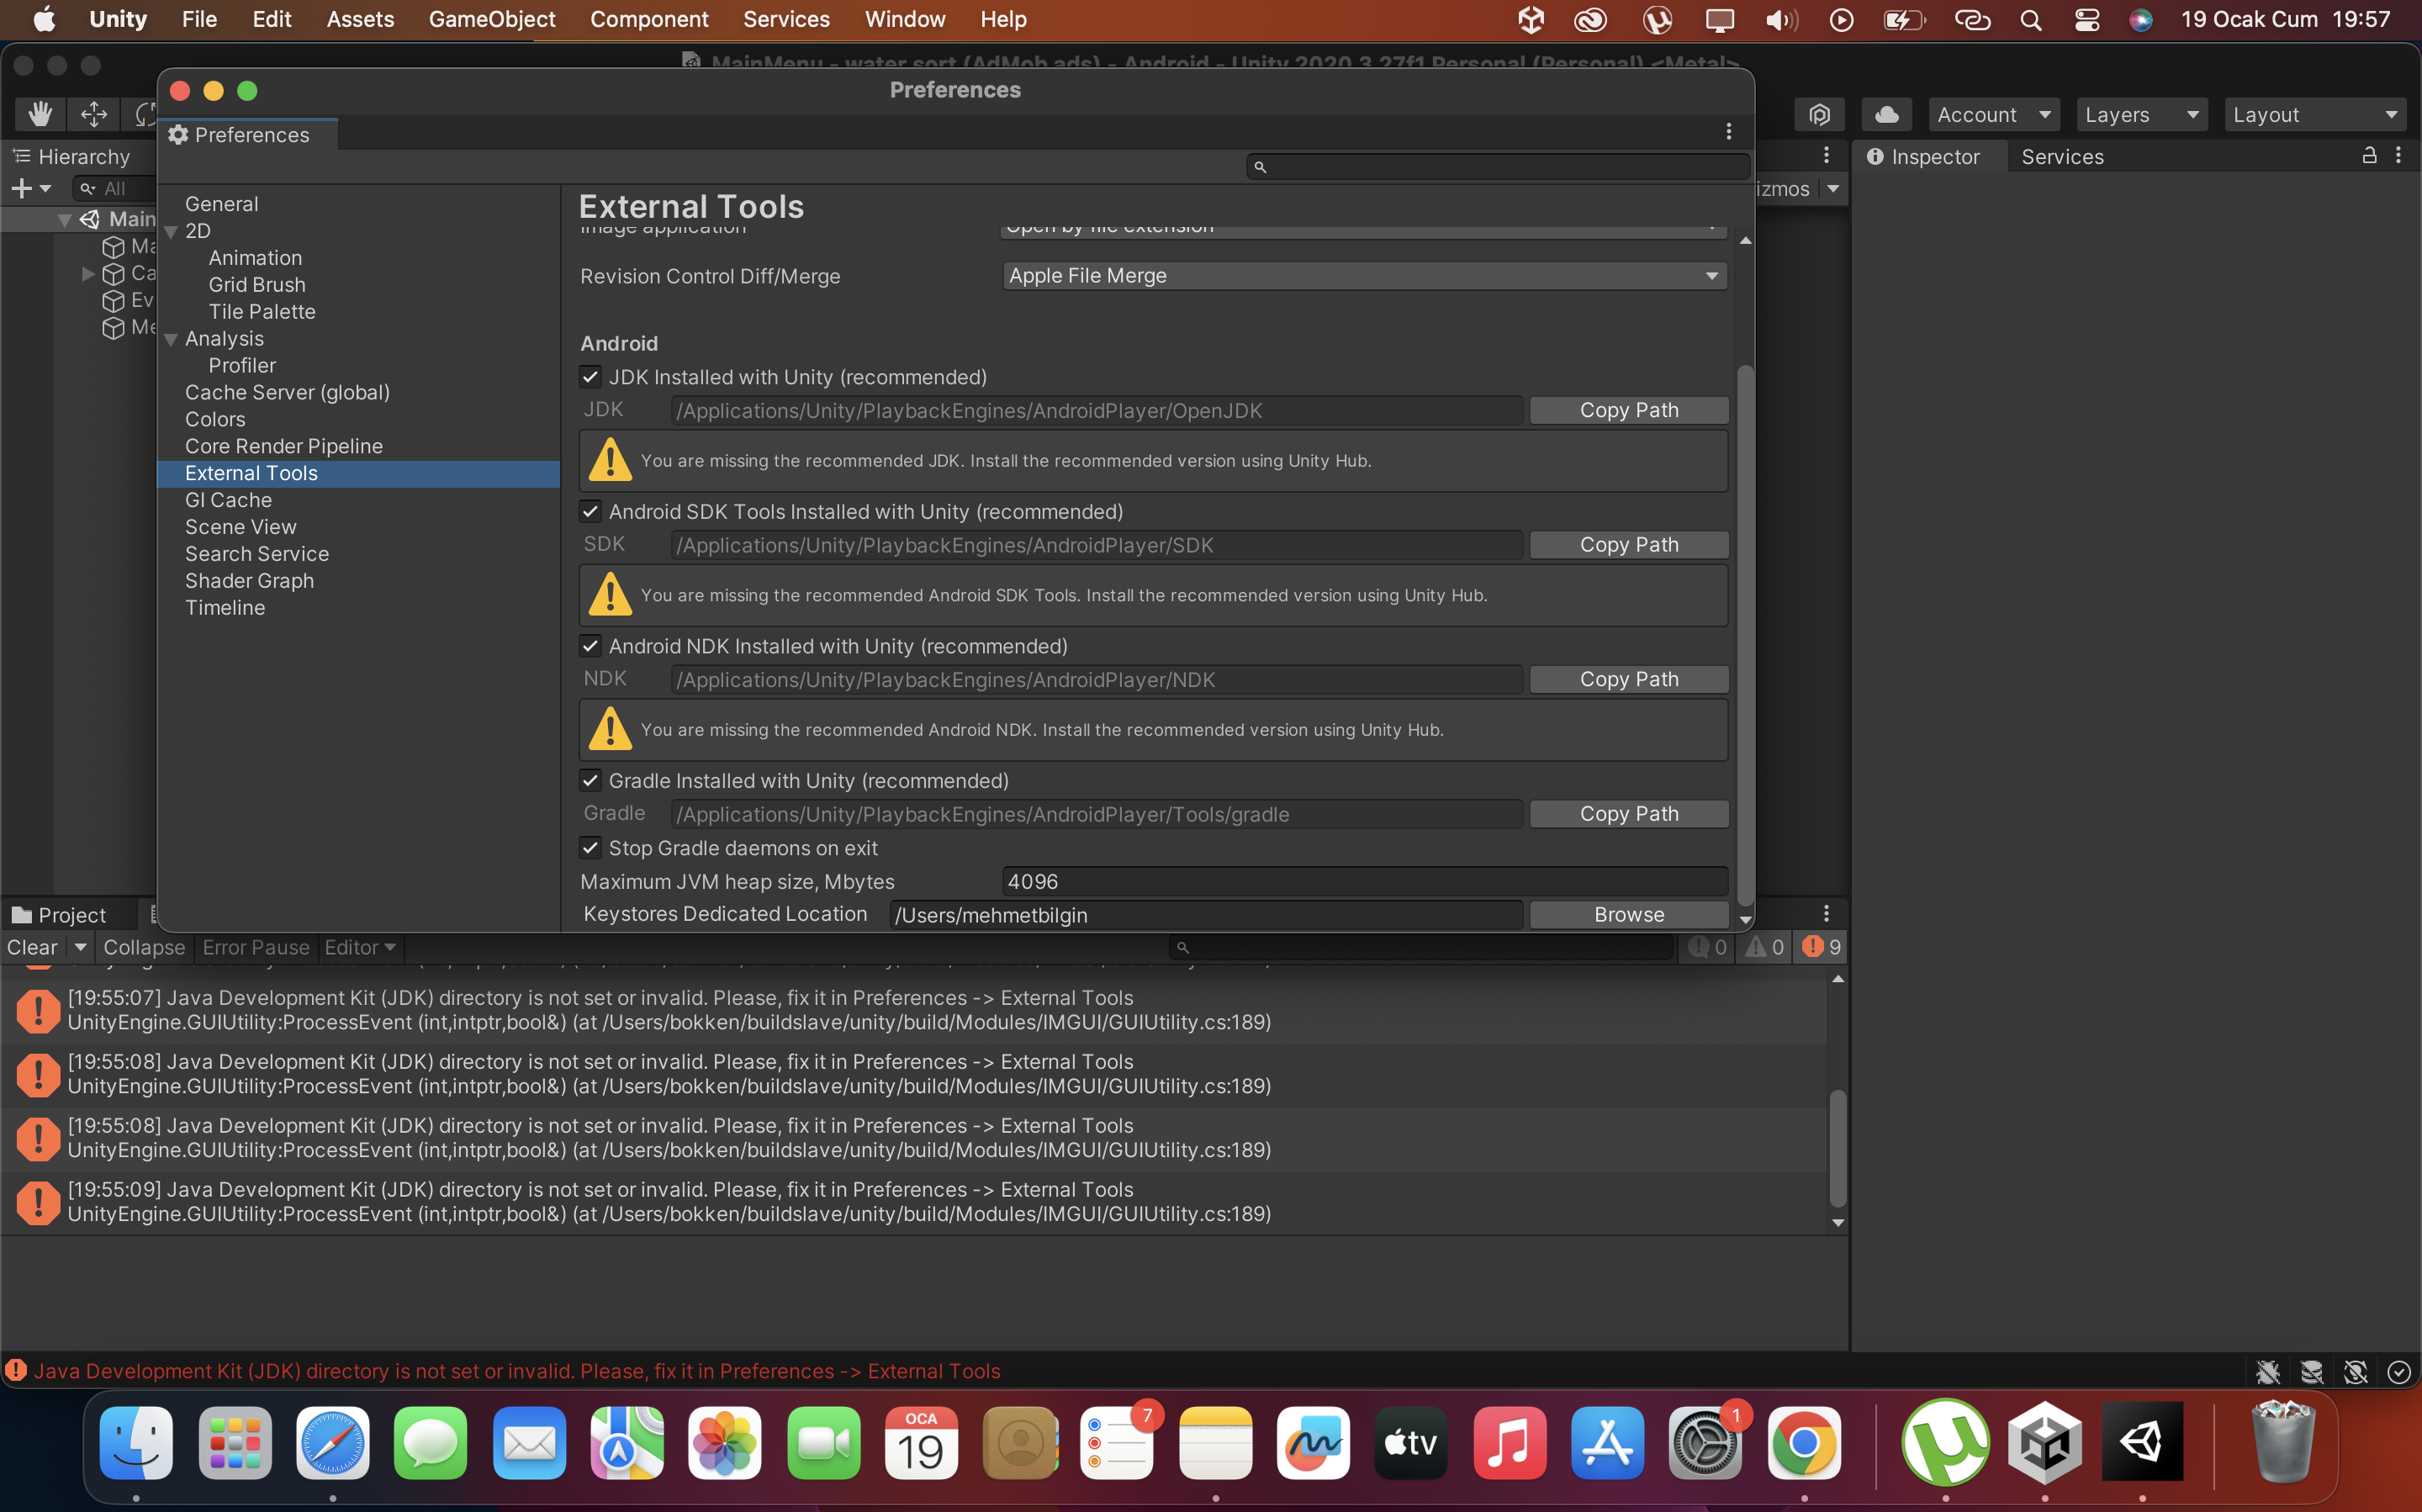
Task: Open Console Editor dropdown
Action: 360,947
